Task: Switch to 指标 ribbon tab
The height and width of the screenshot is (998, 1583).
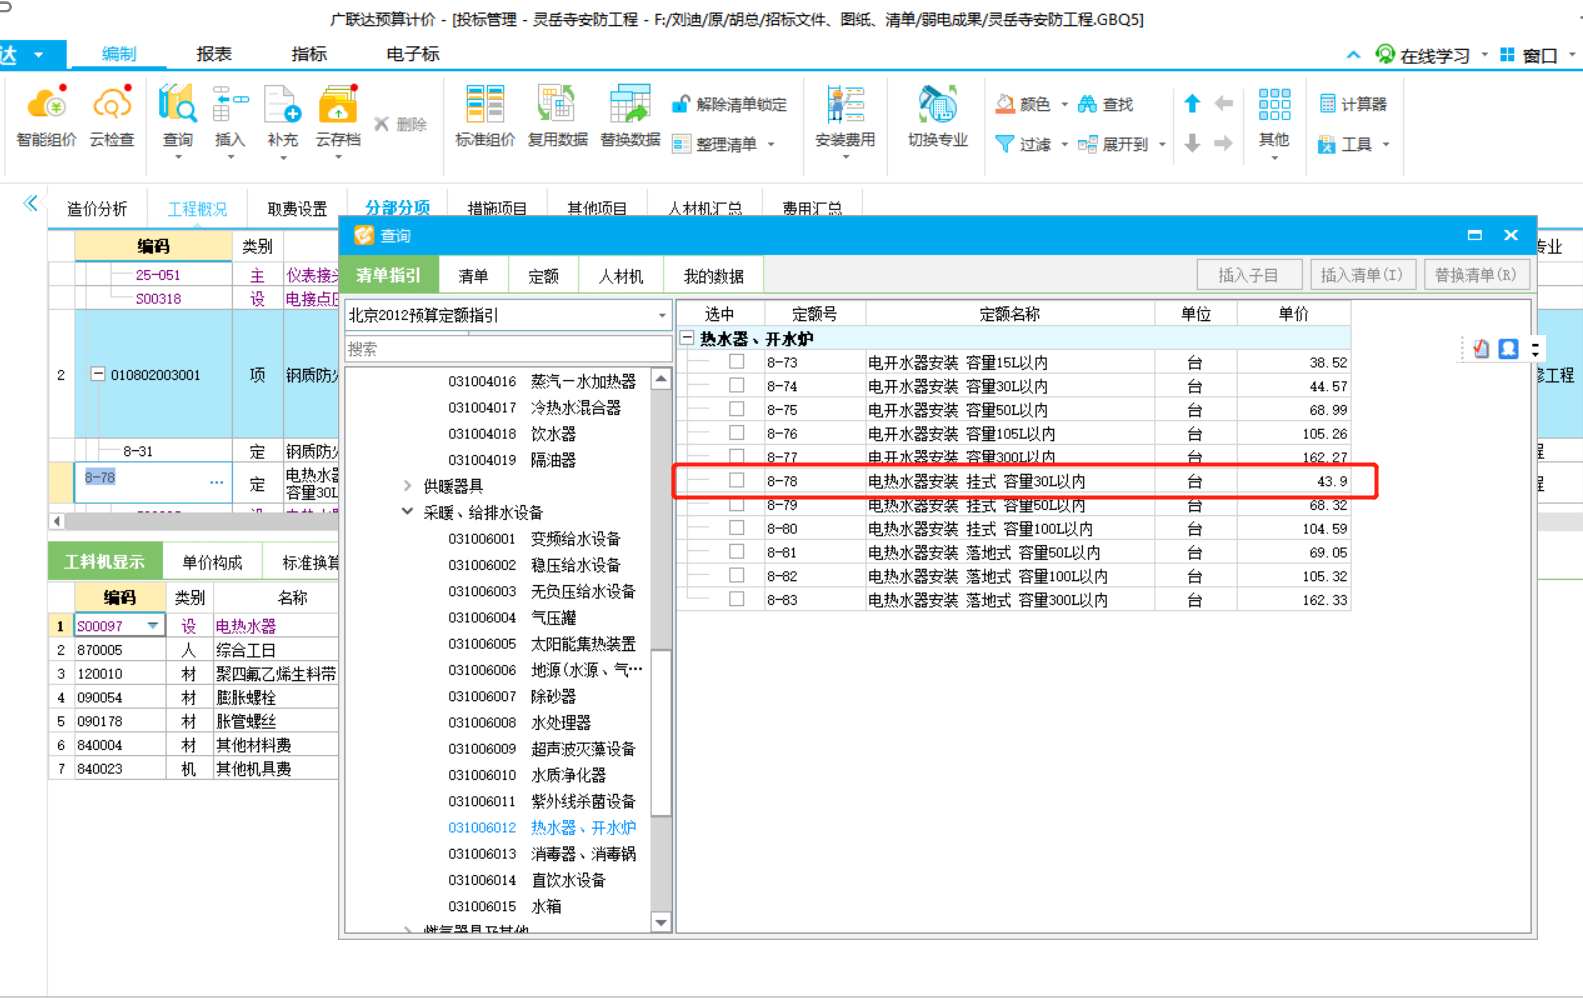Action: coord(309,54)
